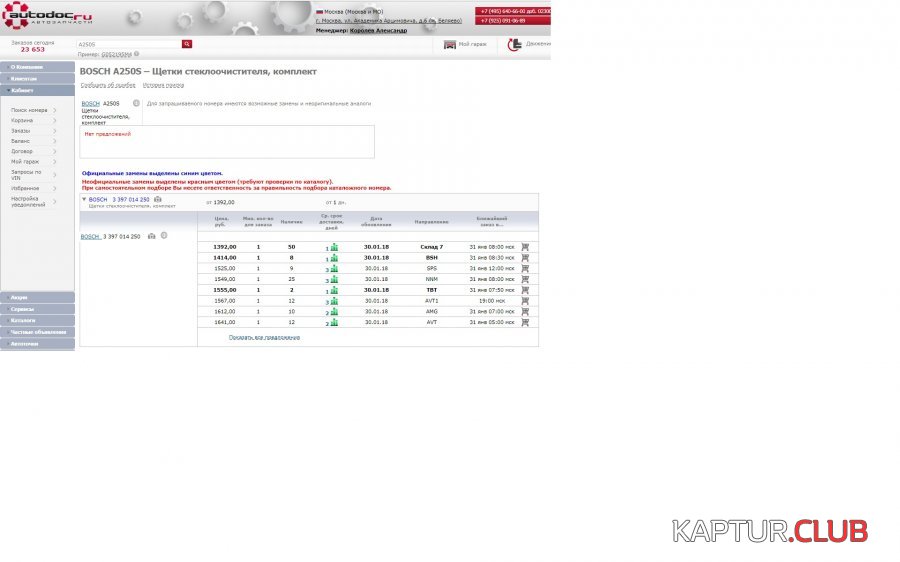Add the 1567,00 AVT1 offer to cart
900x562 pixels.
pyautogui.click(x=525, y=301)
